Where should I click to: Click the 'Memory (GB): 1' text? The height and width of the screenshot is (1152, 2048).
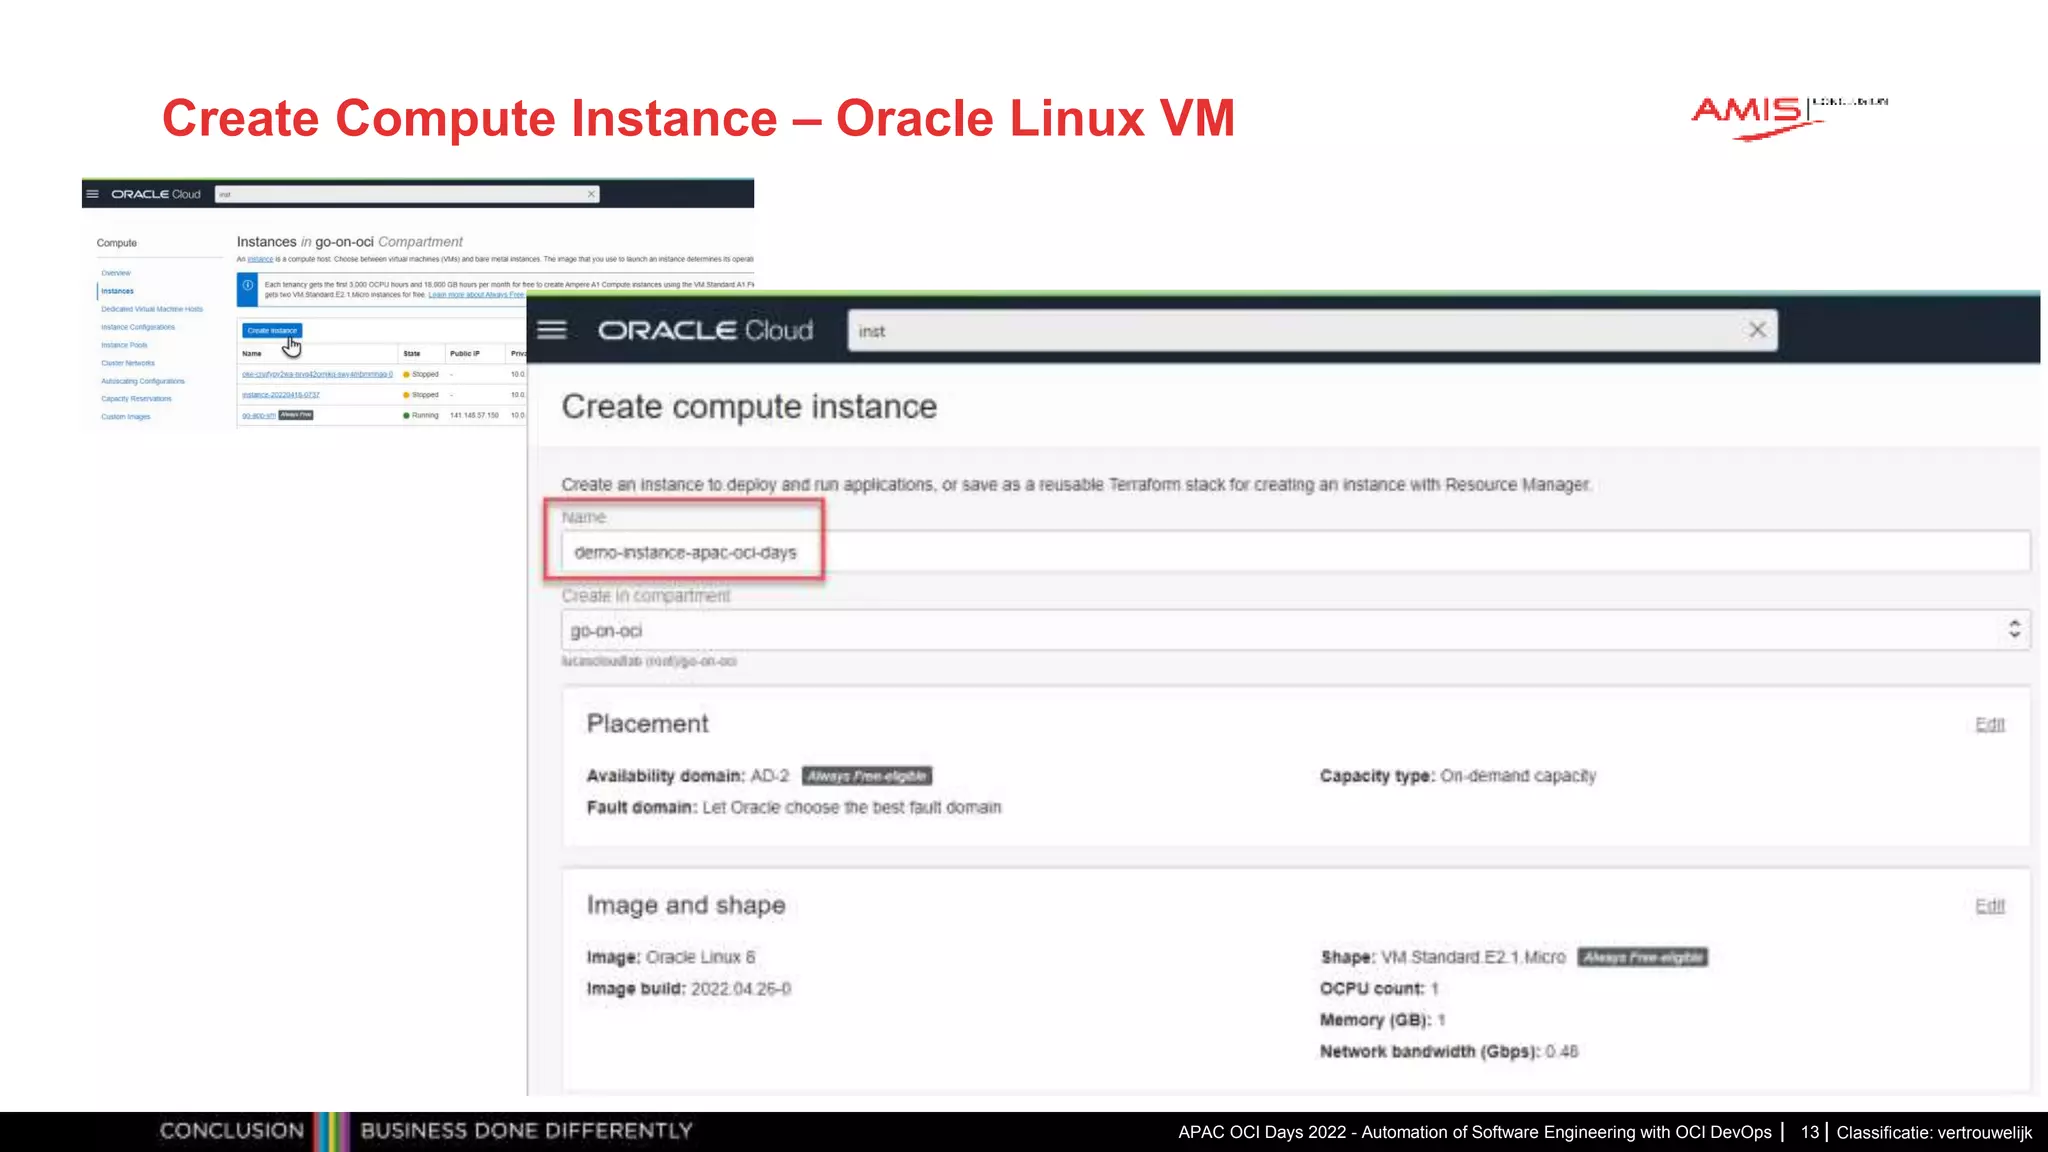[x=1383, y=1020]
